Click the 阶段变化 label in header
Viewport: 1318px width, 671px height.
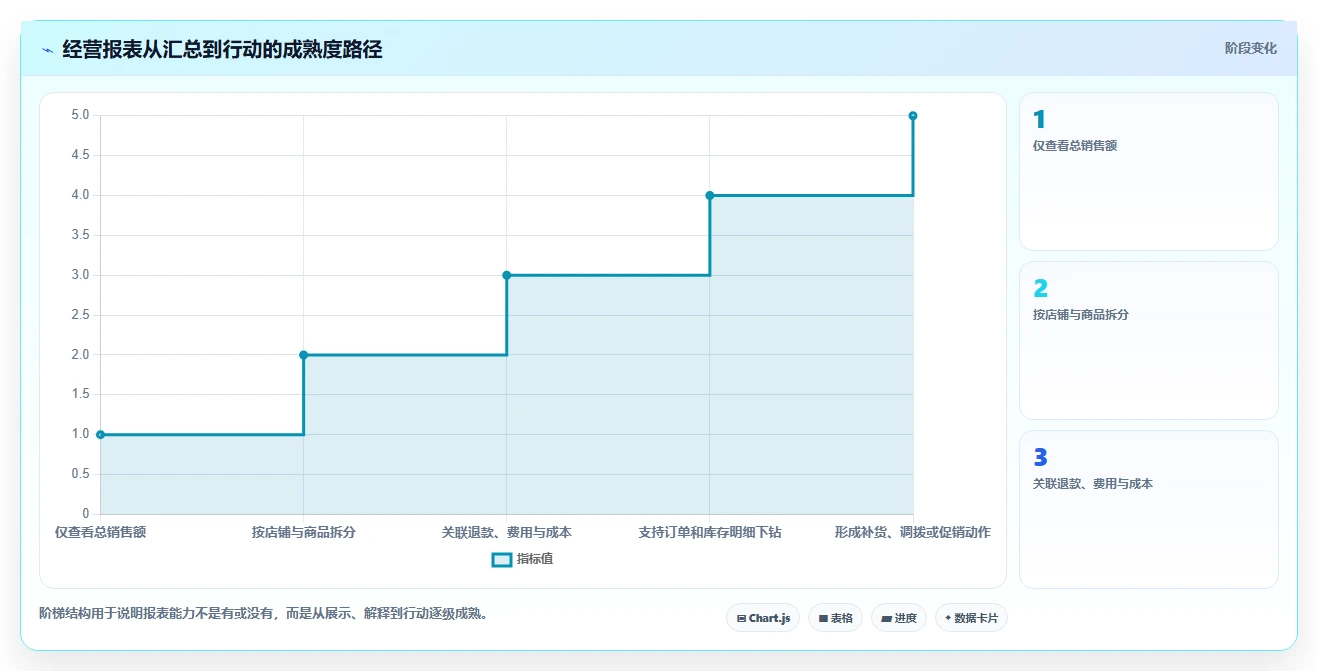coord(1251,48)
